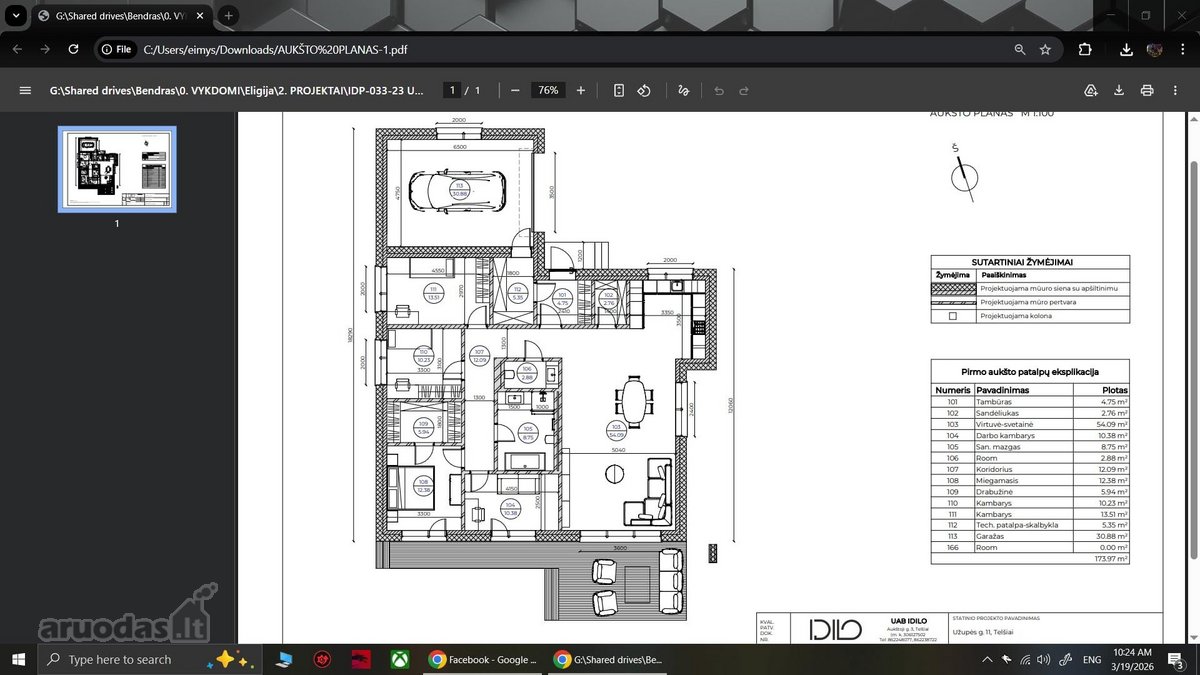Save the PDF to Google Drive
The image size is (1200, 675).
(x=1091, y=90)
